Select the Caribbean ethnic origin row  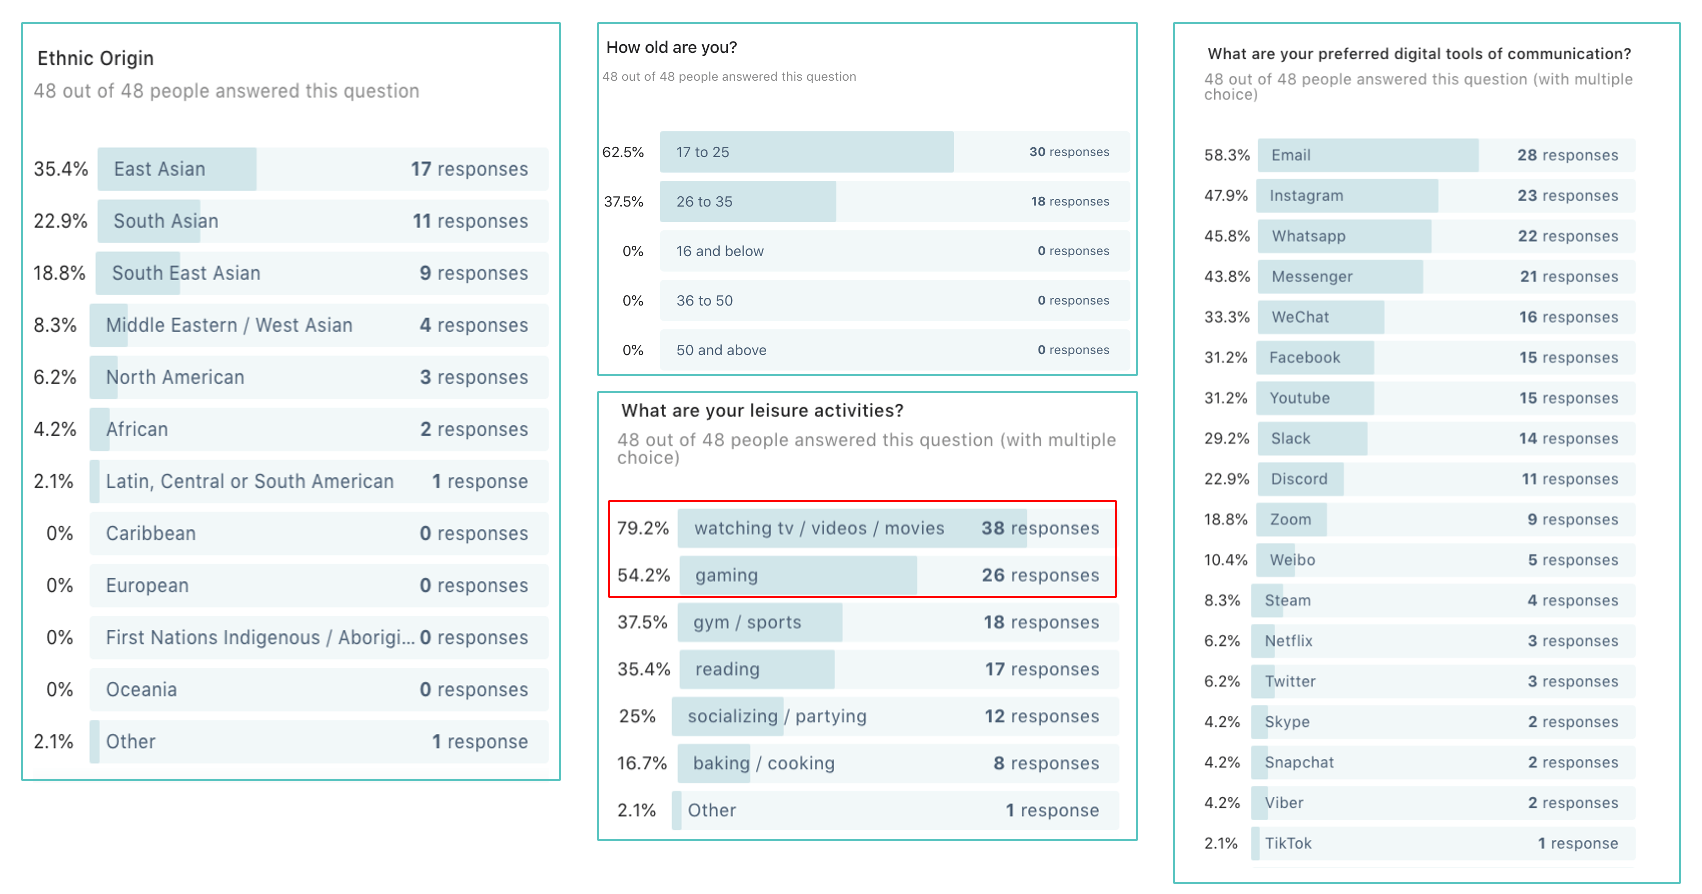318,533
